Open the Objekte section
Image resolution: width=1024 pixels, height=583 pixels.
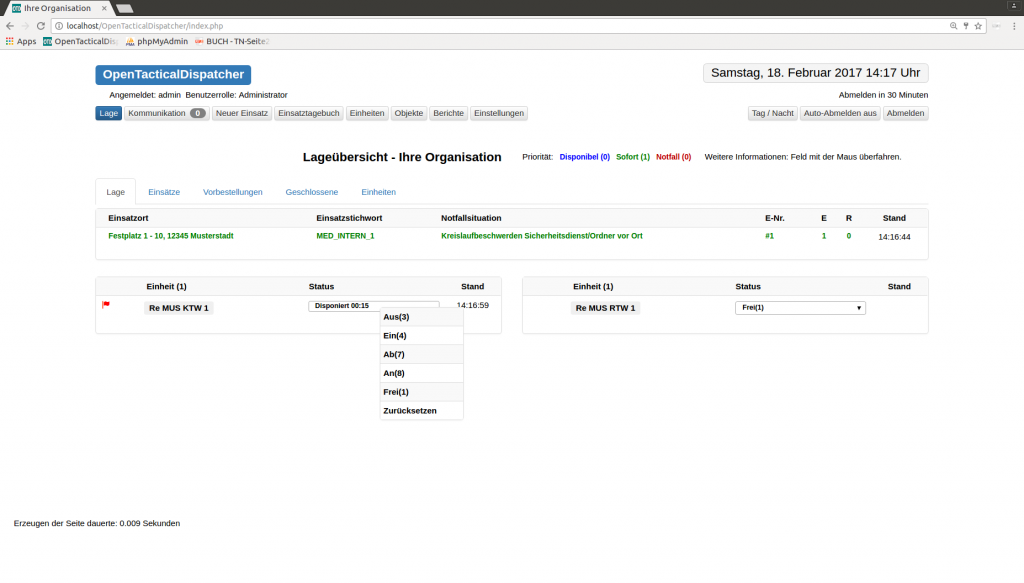[409, 113]
